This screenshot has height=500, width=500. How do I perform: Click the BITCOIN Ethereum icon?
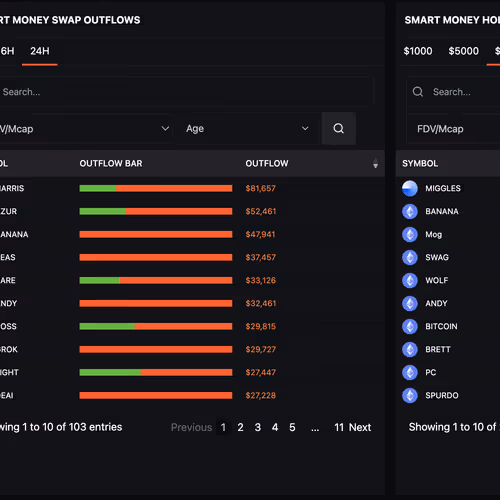tap(410, 326)
